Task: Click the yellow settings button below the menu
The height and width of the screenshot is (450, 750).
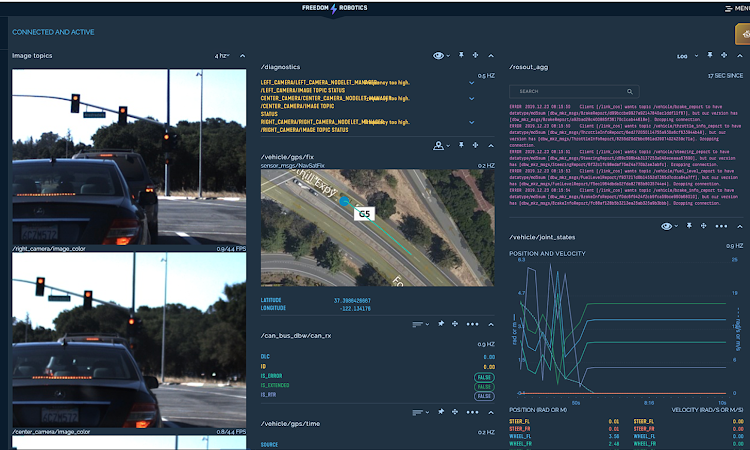Action: coord(743,34)
